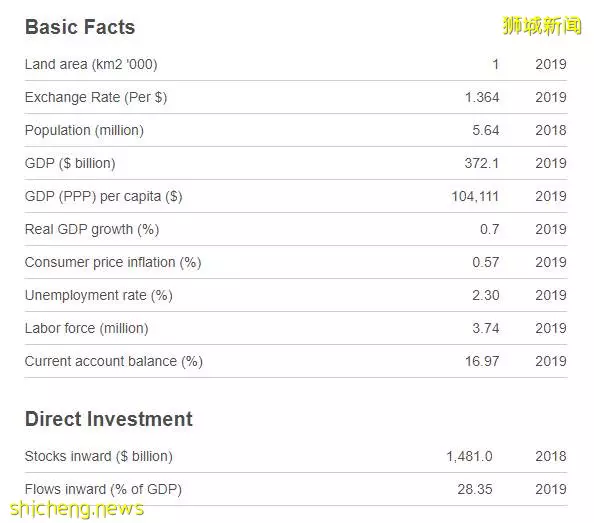This screenshot has width=594, height=523.
Task: Click the Labor force value 3.74
Action: click(x=485, y=328)
